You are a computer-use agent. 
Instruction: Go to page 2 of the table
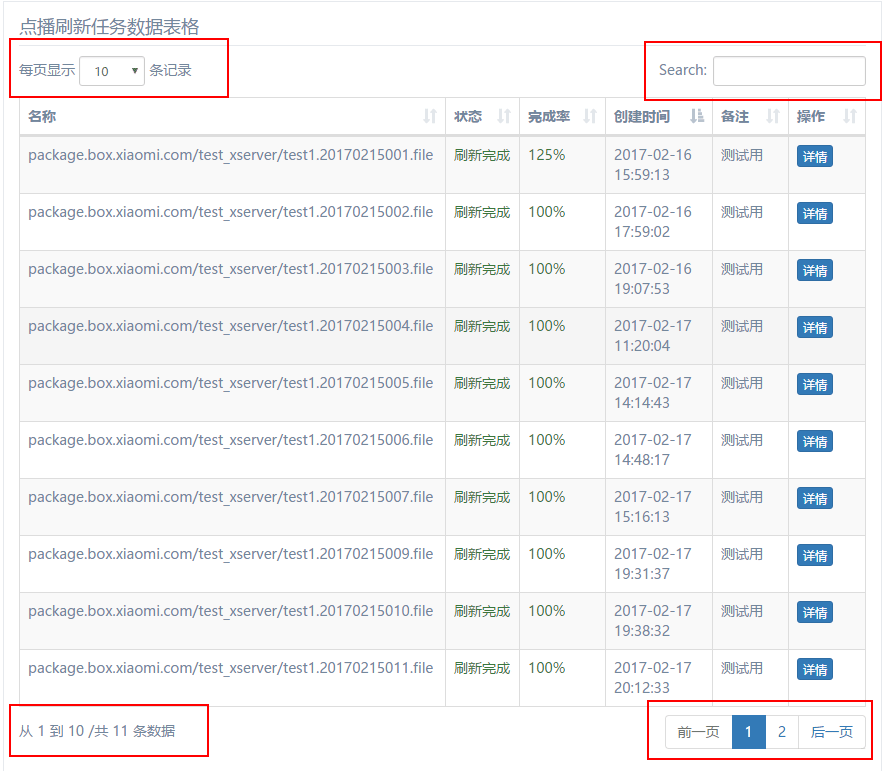[x=781, y=731]
